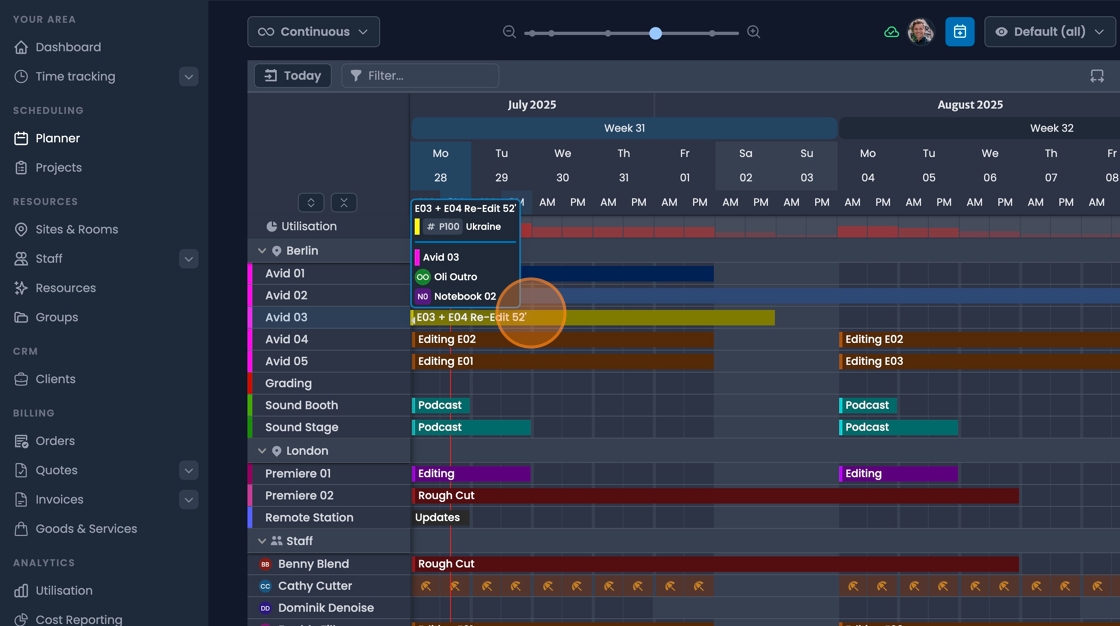Image resolution: width=1120 pixels, height=626 pixels.
Task: Open the Clients section under CRM
Action: point(53,379)
